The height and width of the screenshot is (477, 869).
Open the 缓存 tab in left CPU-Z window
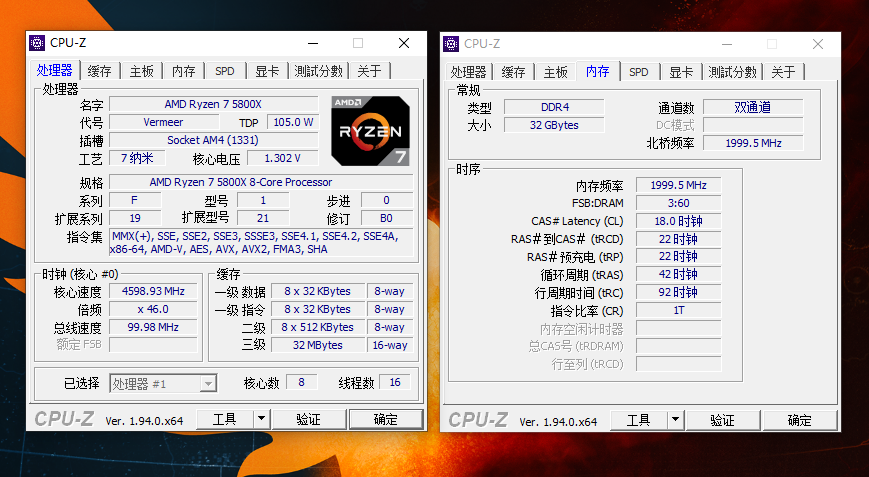click(x=100, y=71)
